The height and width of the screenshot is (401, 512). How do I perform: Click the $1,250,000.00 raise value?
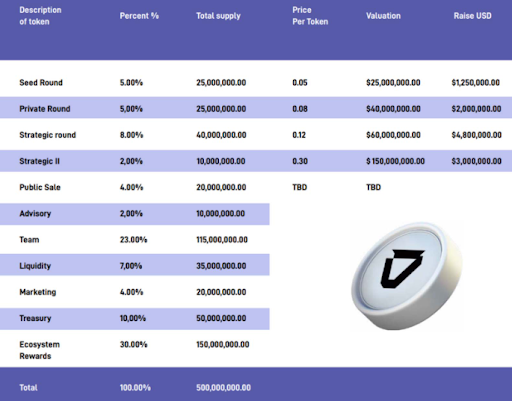(476, 82)
